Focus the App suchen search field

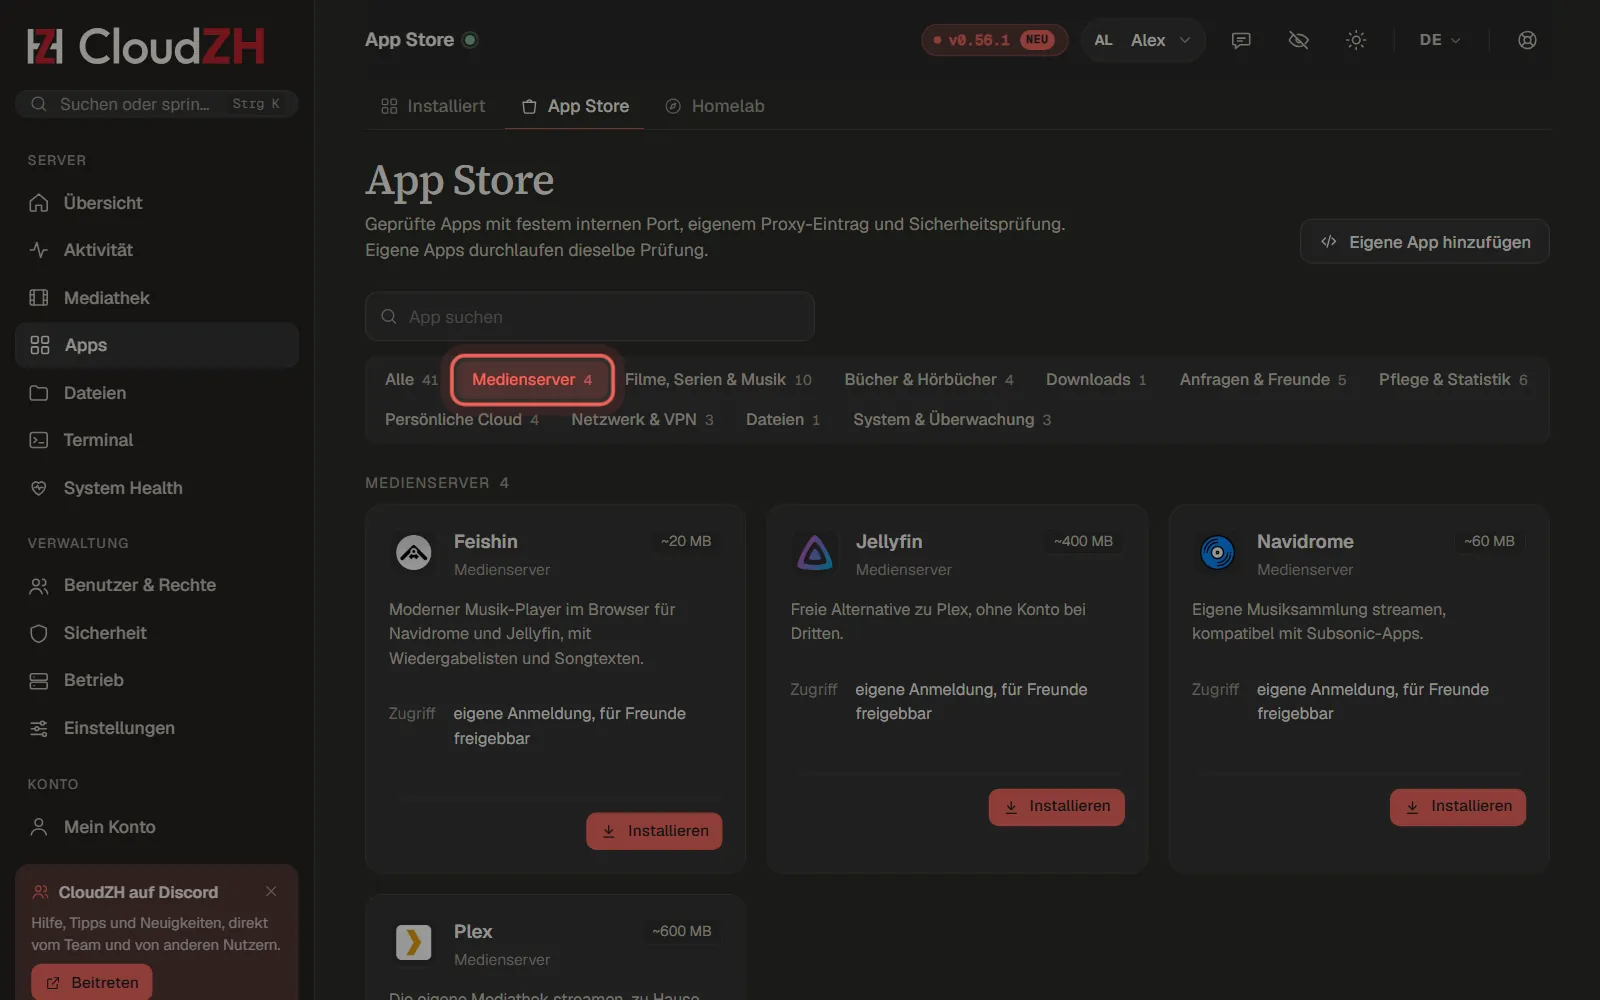coord(590,317)
